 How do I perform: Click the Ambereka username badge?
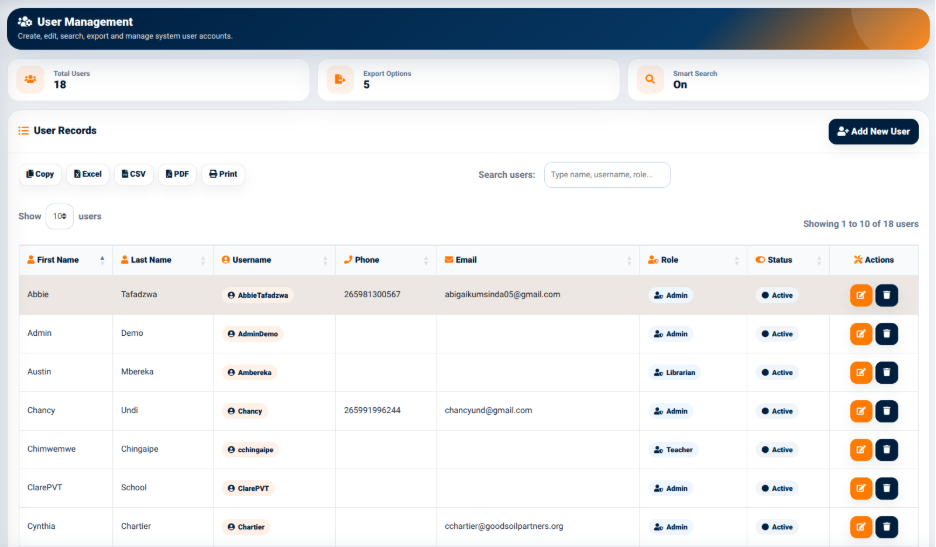[249, 373]
